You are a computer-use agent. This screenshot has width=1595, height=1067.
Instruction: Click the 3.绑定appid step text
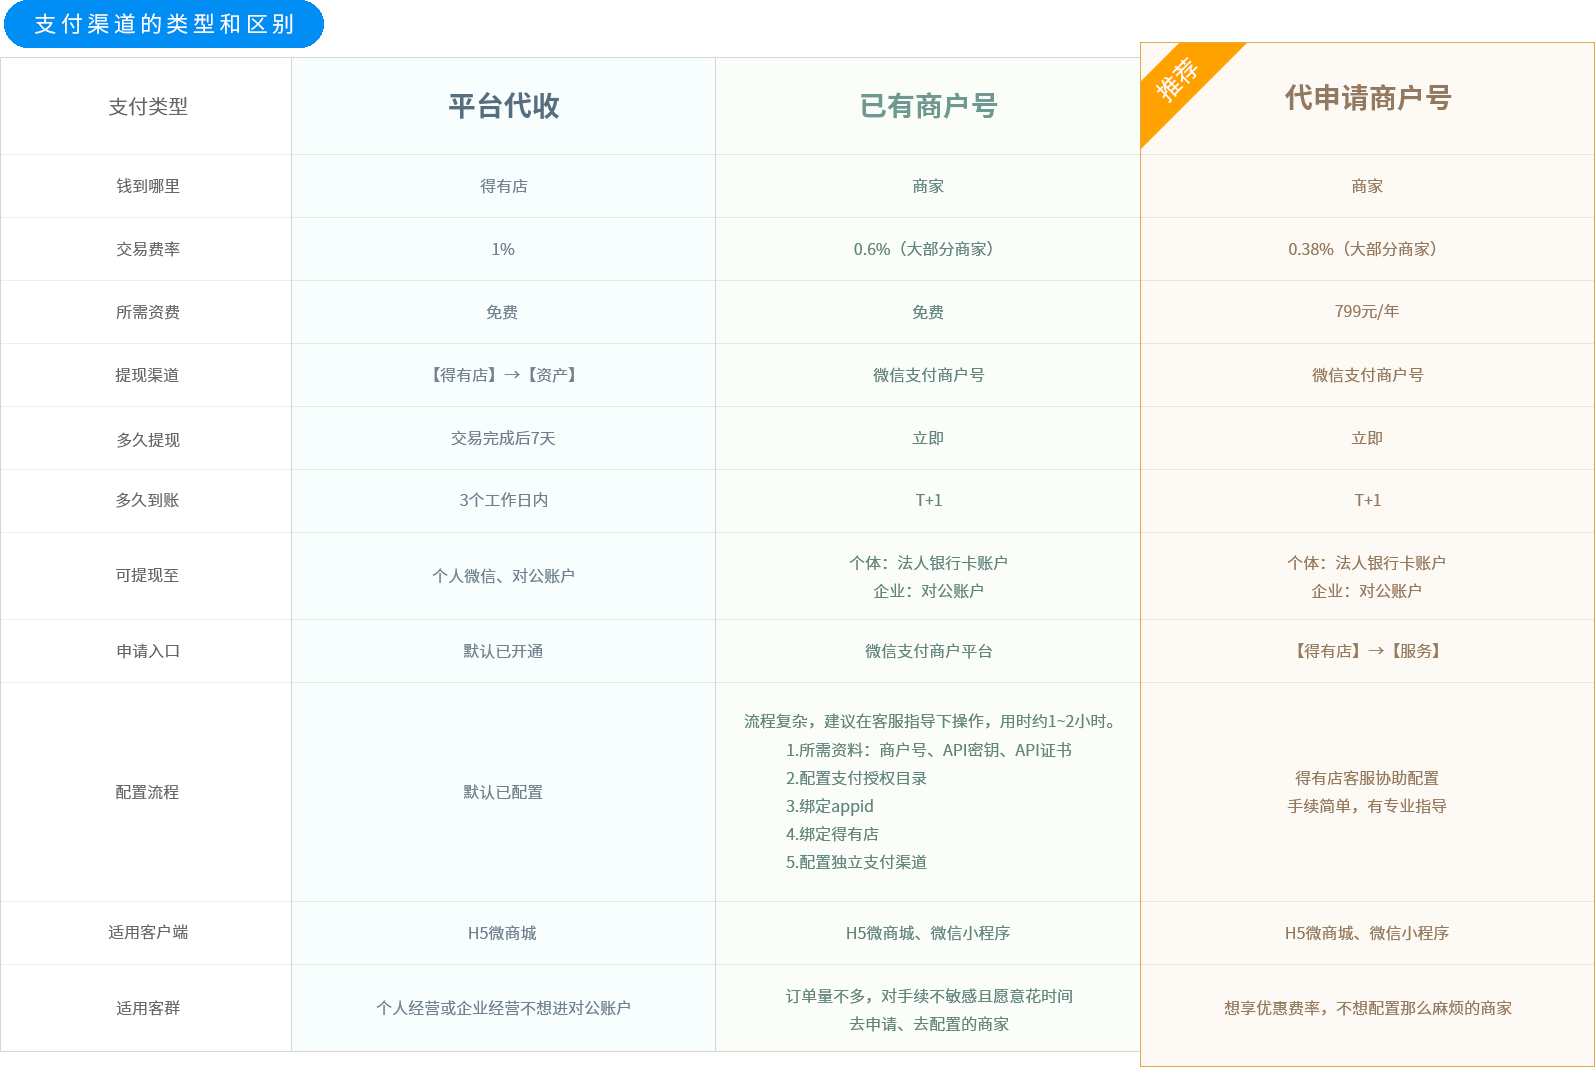coord(829,806)
